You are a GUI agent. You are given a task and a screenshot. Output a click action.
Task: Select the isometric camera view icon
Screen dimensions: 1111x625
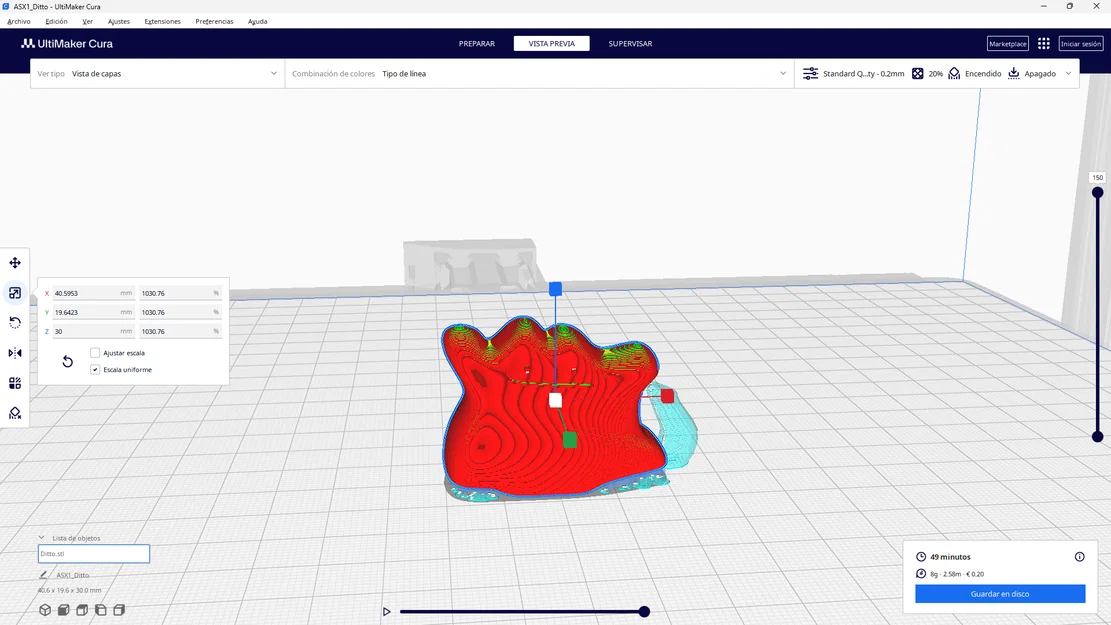coord(44,609)
